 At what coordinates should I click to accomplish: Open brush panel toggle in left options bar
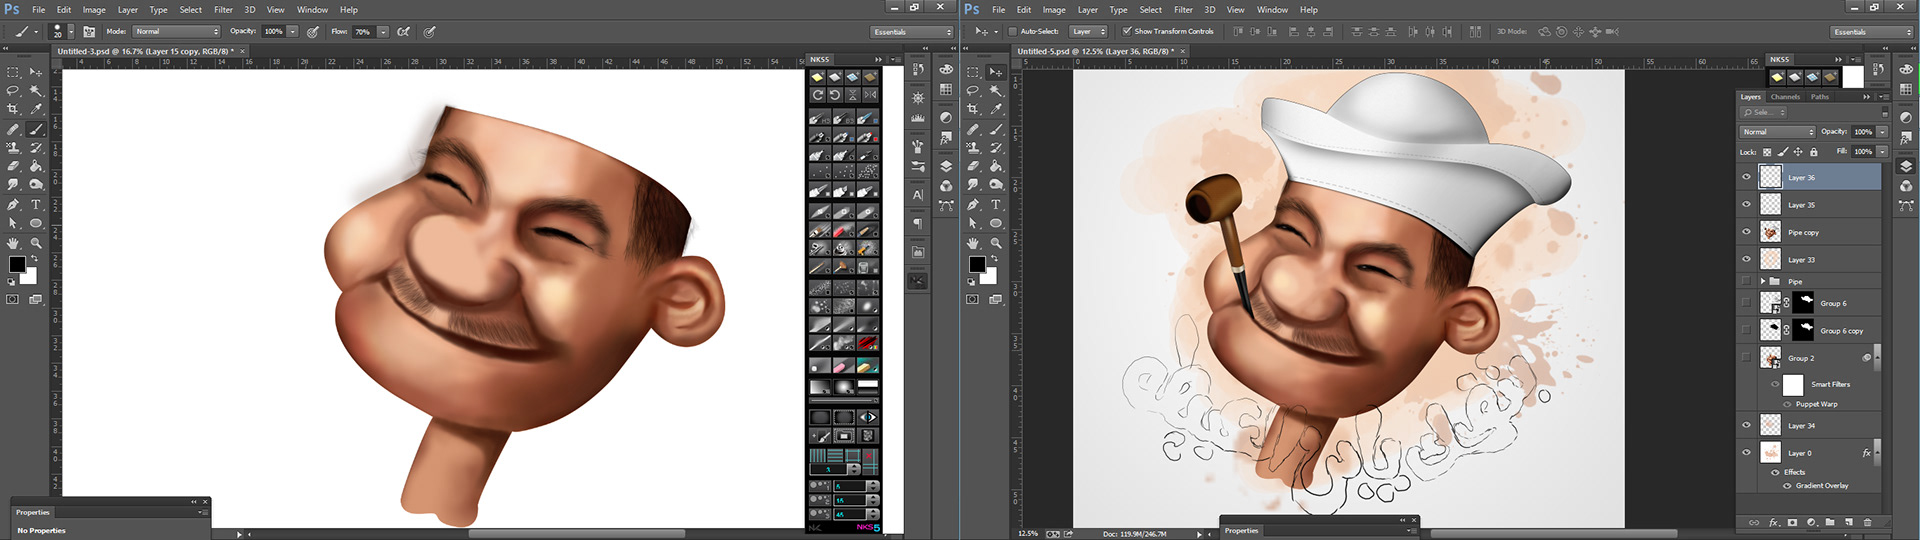pyautogui.click(x=89, y=32)
